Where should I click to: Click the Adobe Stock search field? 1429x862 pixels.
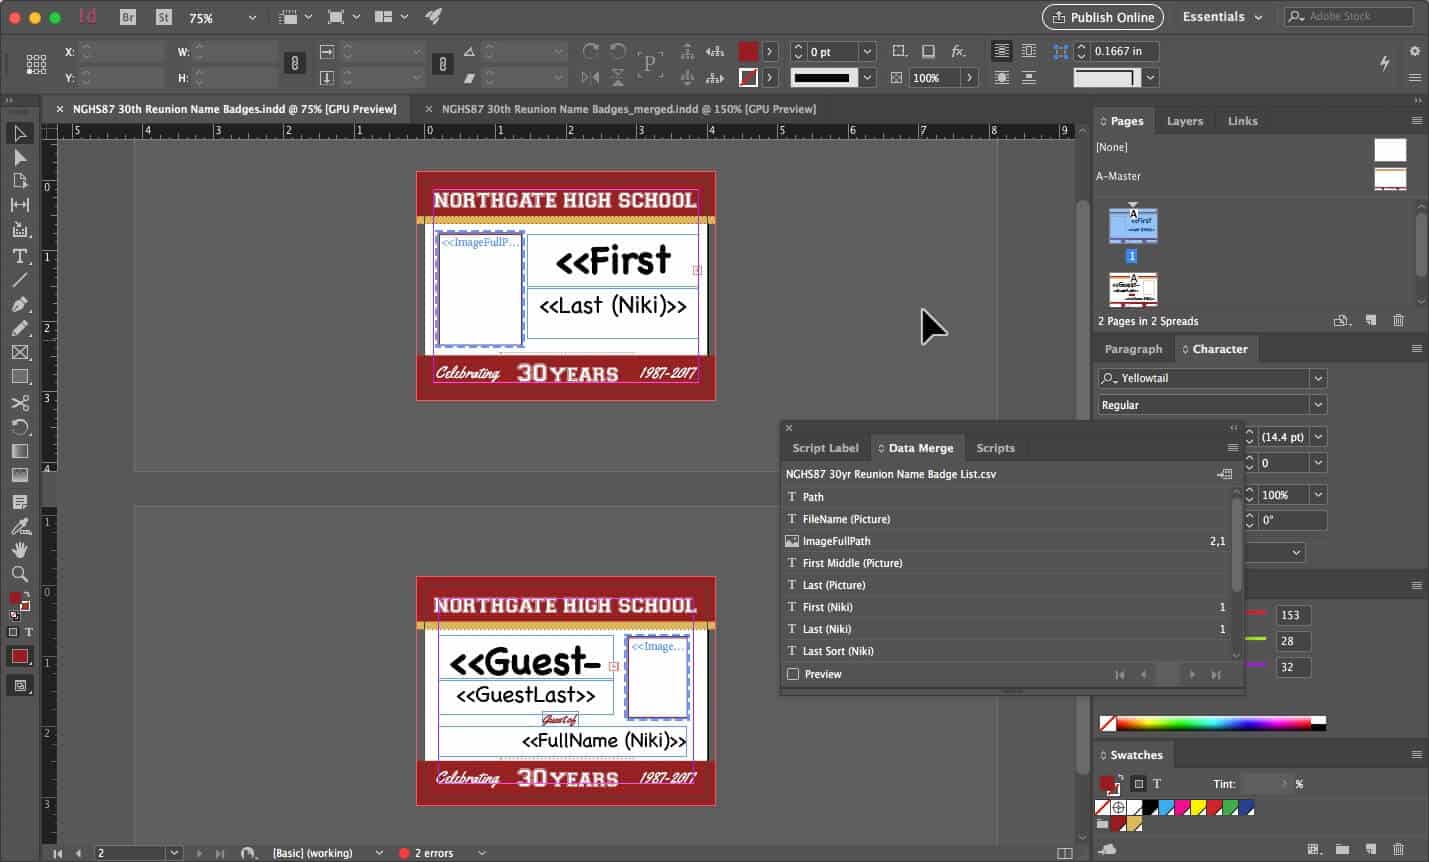click(1349, 17)
